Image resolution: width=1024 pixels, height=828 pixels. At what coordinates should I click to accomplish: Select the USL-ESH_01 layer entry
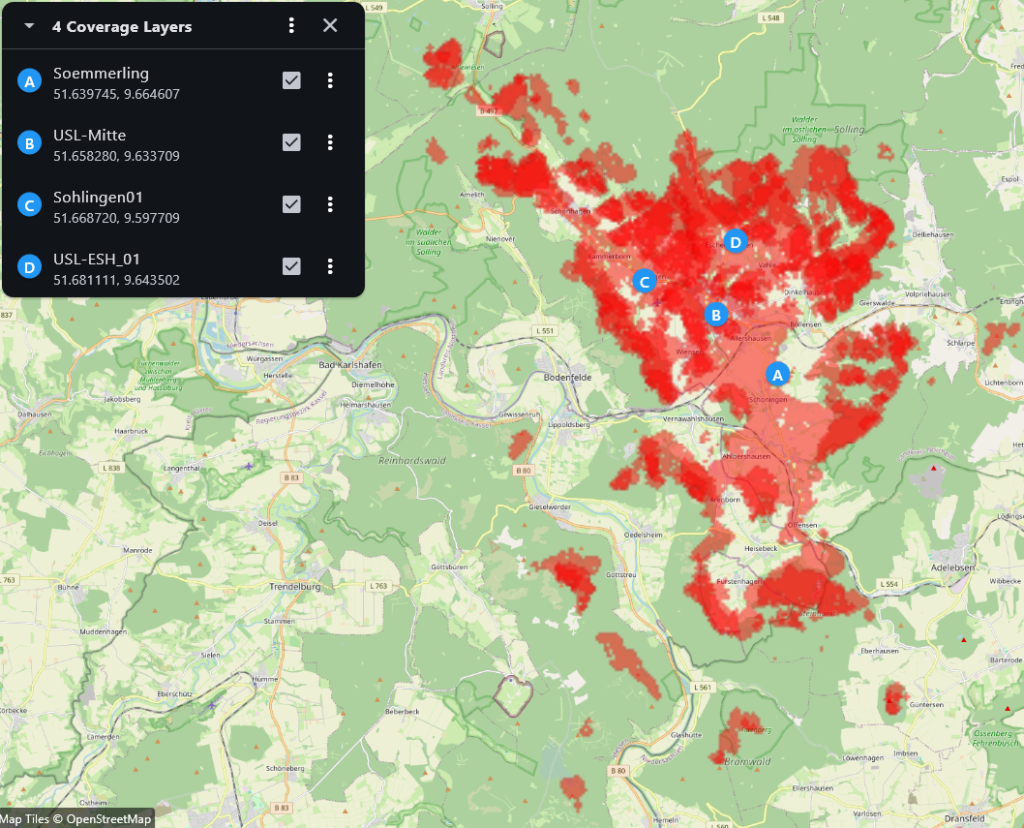(96, 259)
